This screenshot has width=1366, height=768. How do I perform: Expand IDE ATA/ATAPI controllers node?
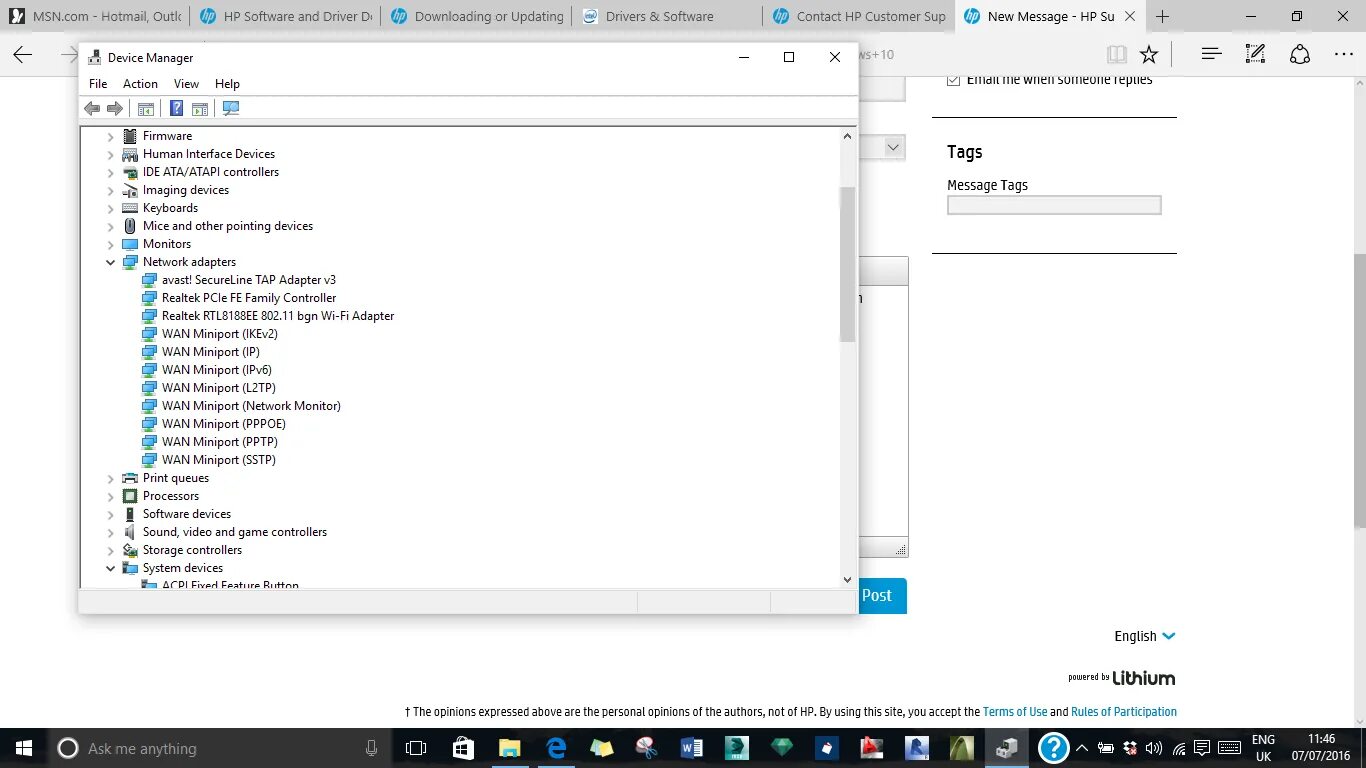click(111, 172)
